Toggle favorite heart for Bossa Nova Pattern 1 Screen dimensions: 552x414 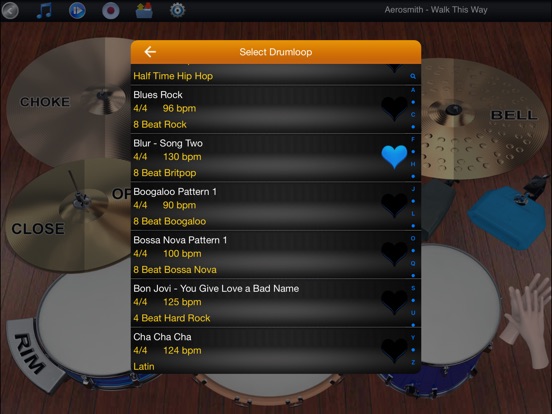(394, 253)
